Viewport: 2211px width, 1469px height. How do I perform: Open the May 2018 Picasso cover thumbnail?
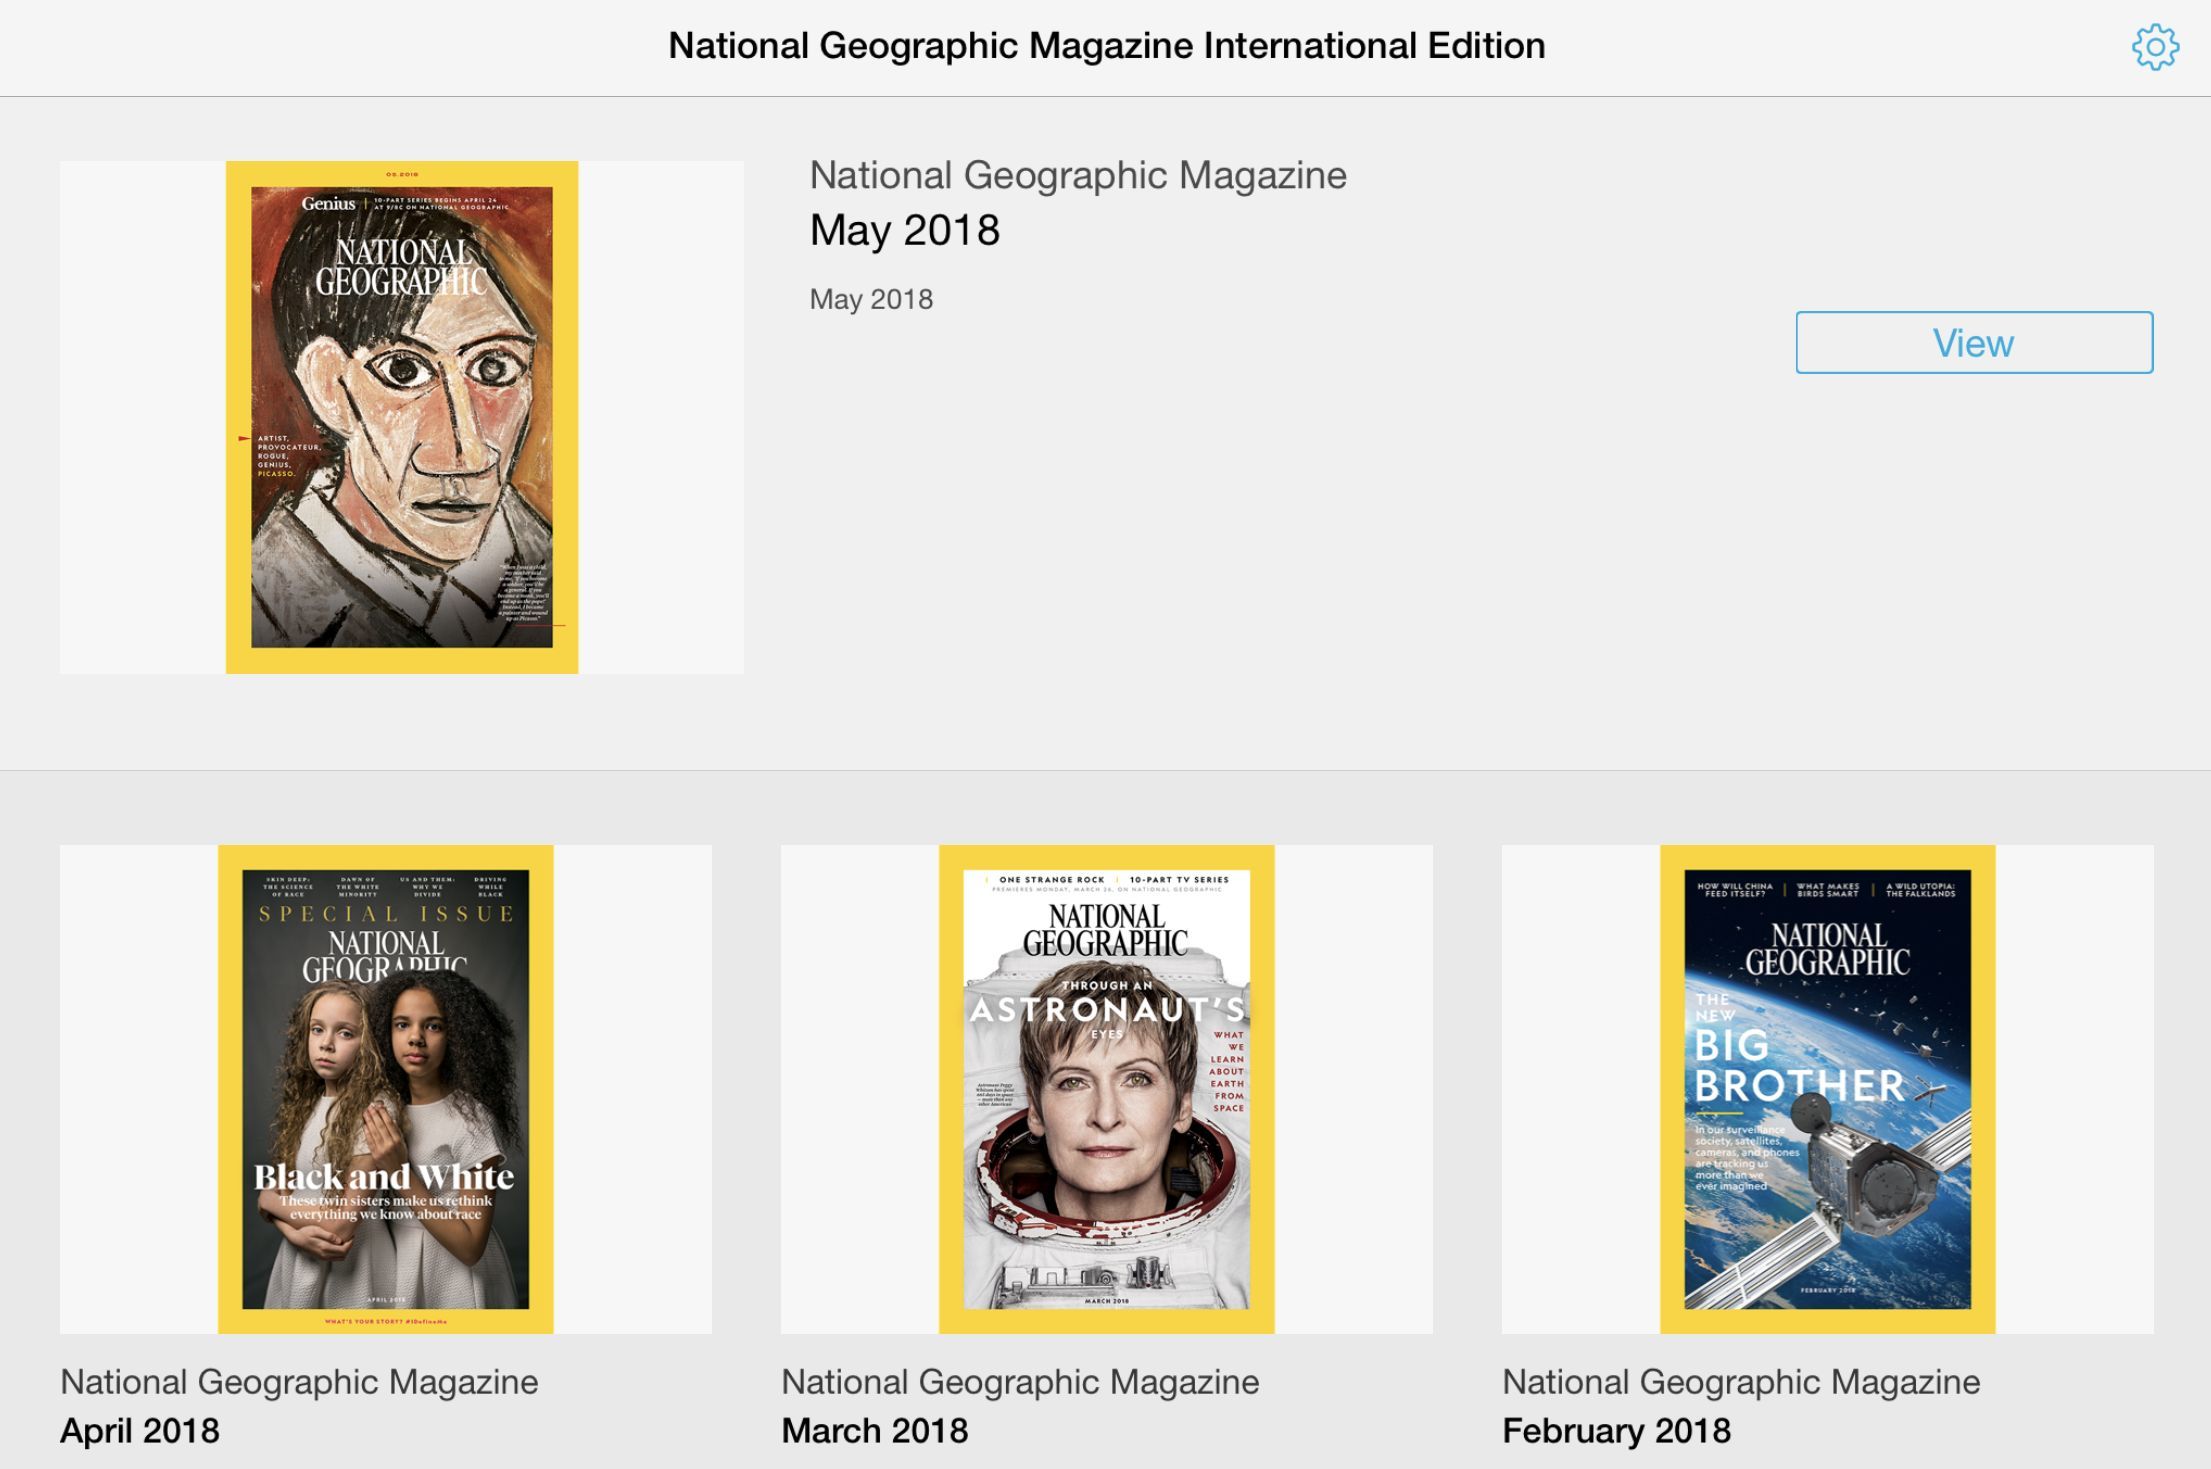(x=402, y=417)
